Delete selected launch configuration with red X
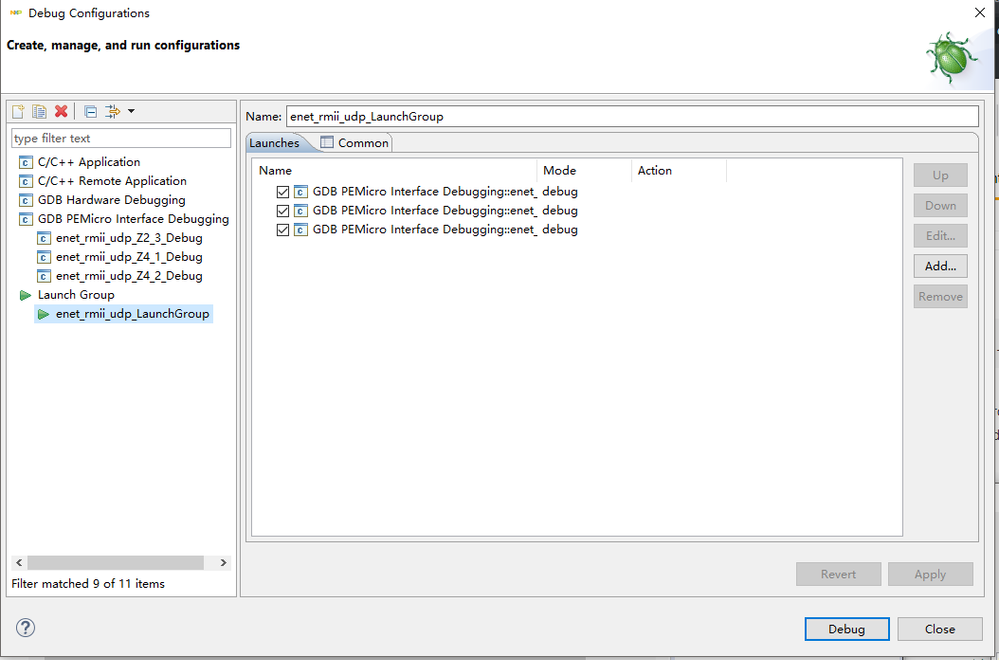999x660 pixels. (61, 111)
